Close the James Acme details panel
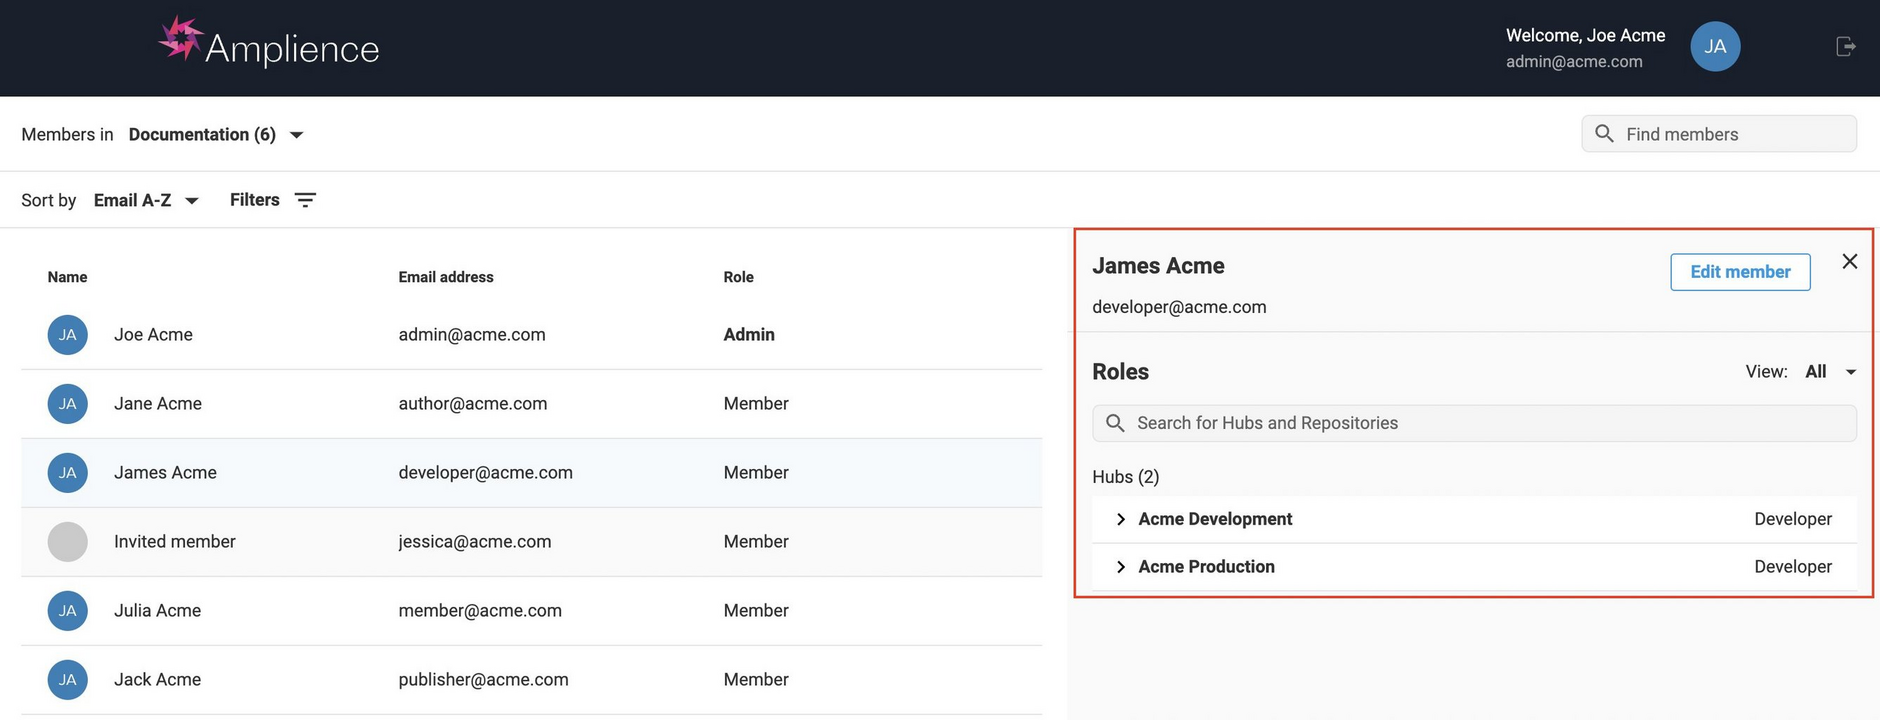The height and width of the screenshot is (720, 1880). point(1850,261)
